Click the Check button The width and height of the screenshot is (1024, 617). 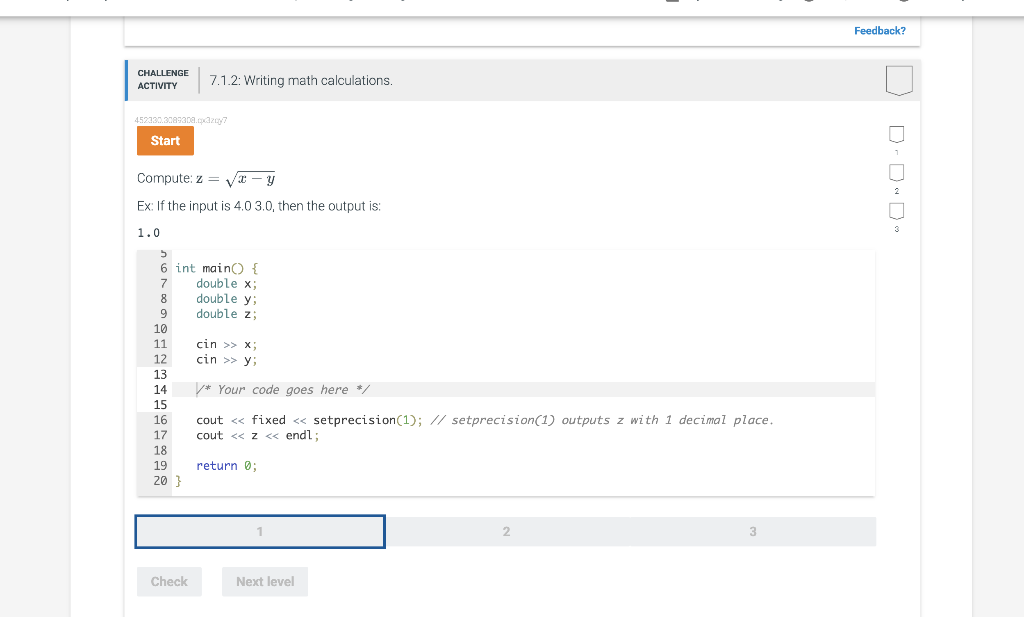(169, 581)
